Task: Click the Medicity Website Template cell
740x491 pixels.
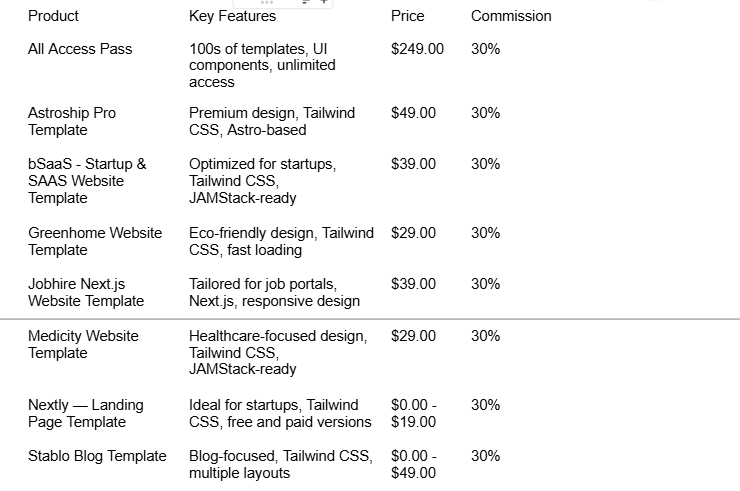Action: [83, 344]
